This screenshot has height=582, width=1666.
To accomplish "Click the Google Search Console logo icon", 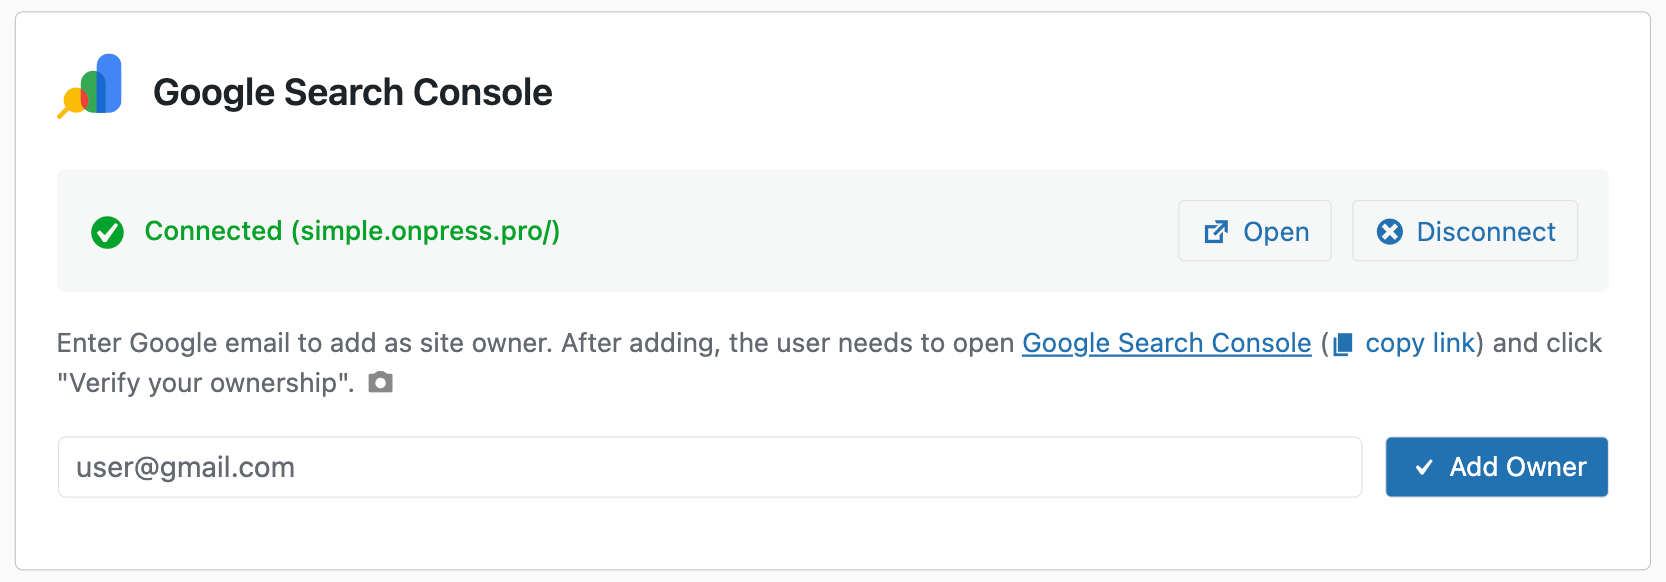I will [91, 87].
